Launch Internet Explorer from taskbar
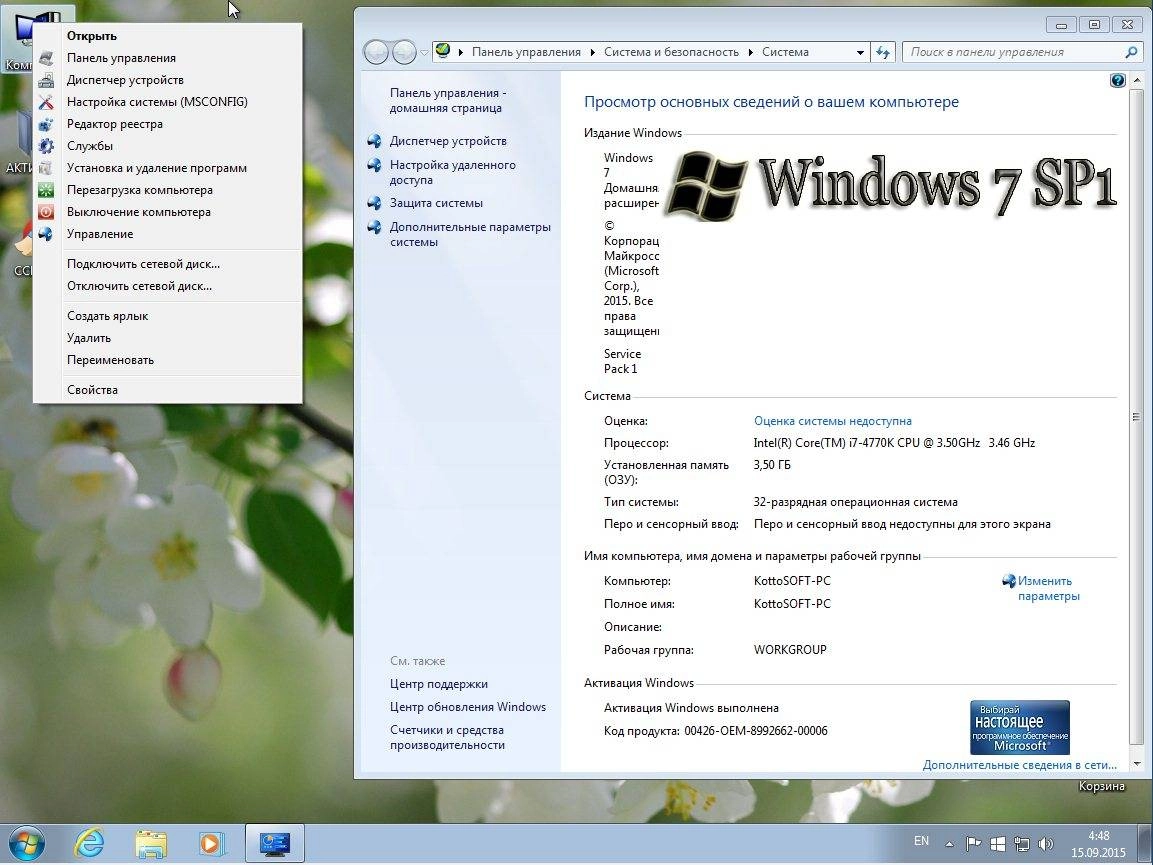This screenshot has width=1153, height=865. coord(89,844)
